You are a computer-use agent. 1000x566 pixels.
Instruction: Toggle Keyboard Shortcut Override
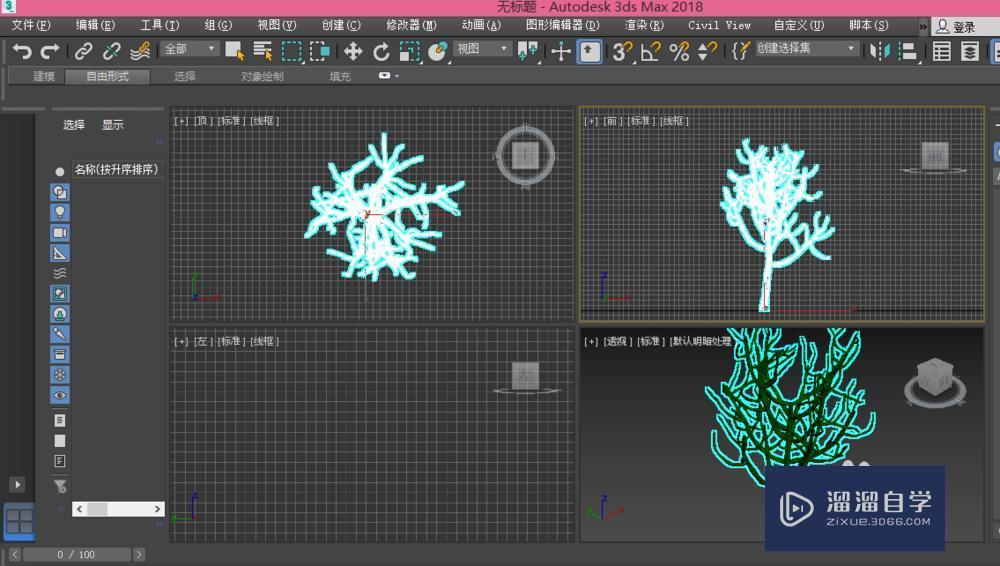pyautogui.click(x=589, y=50)
